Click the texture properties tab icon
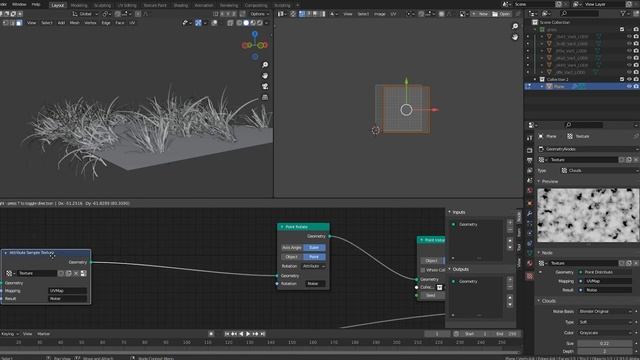Screen dimensions: 640x360 pos(529,276)
